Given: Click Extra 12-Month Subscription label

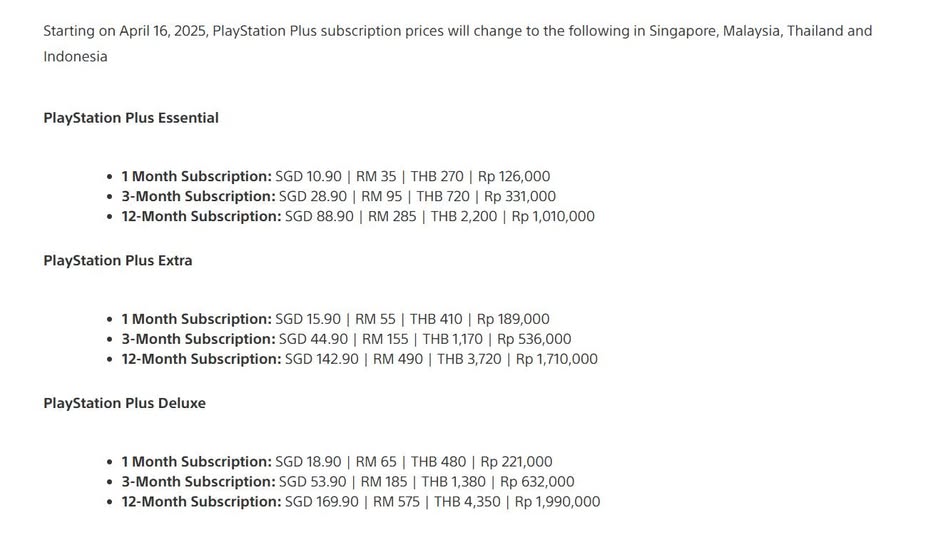Looking at the screenshot, I should [201, 359].
